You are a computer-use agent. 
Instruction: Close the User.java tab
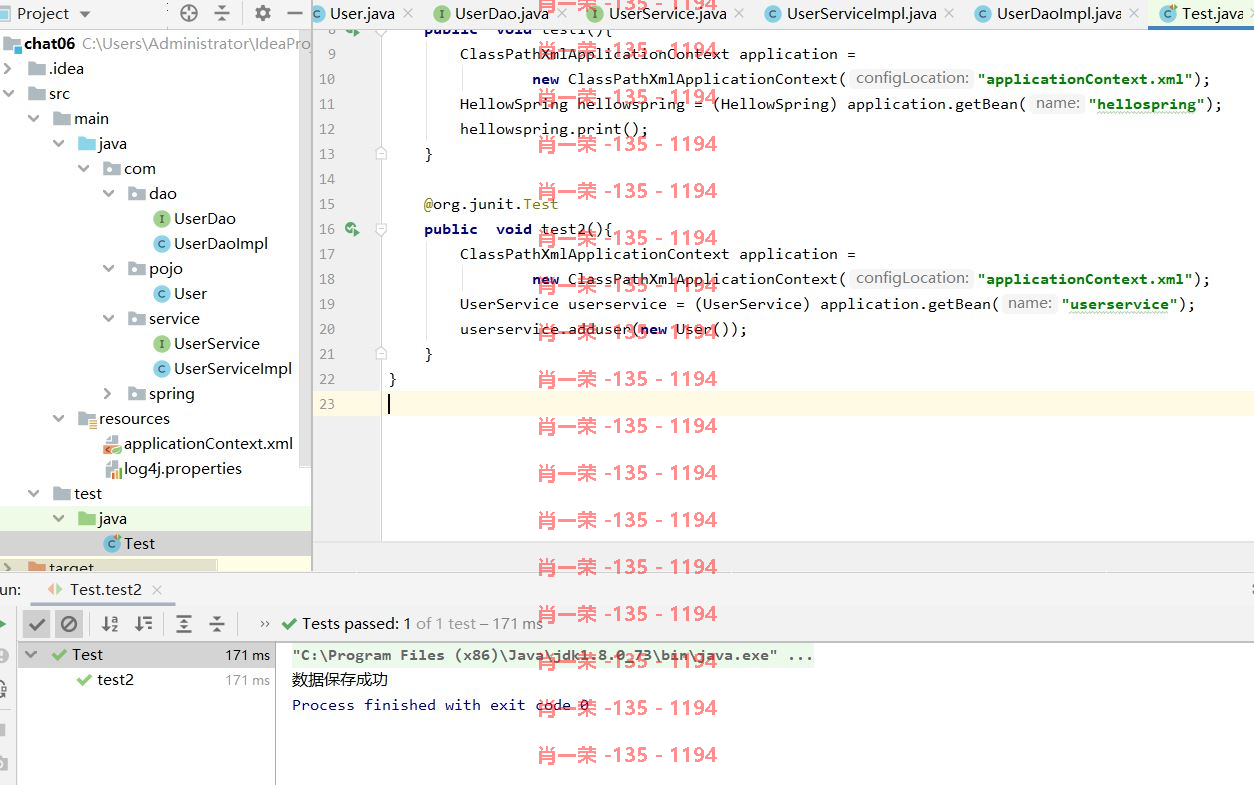tap(410, 14)
